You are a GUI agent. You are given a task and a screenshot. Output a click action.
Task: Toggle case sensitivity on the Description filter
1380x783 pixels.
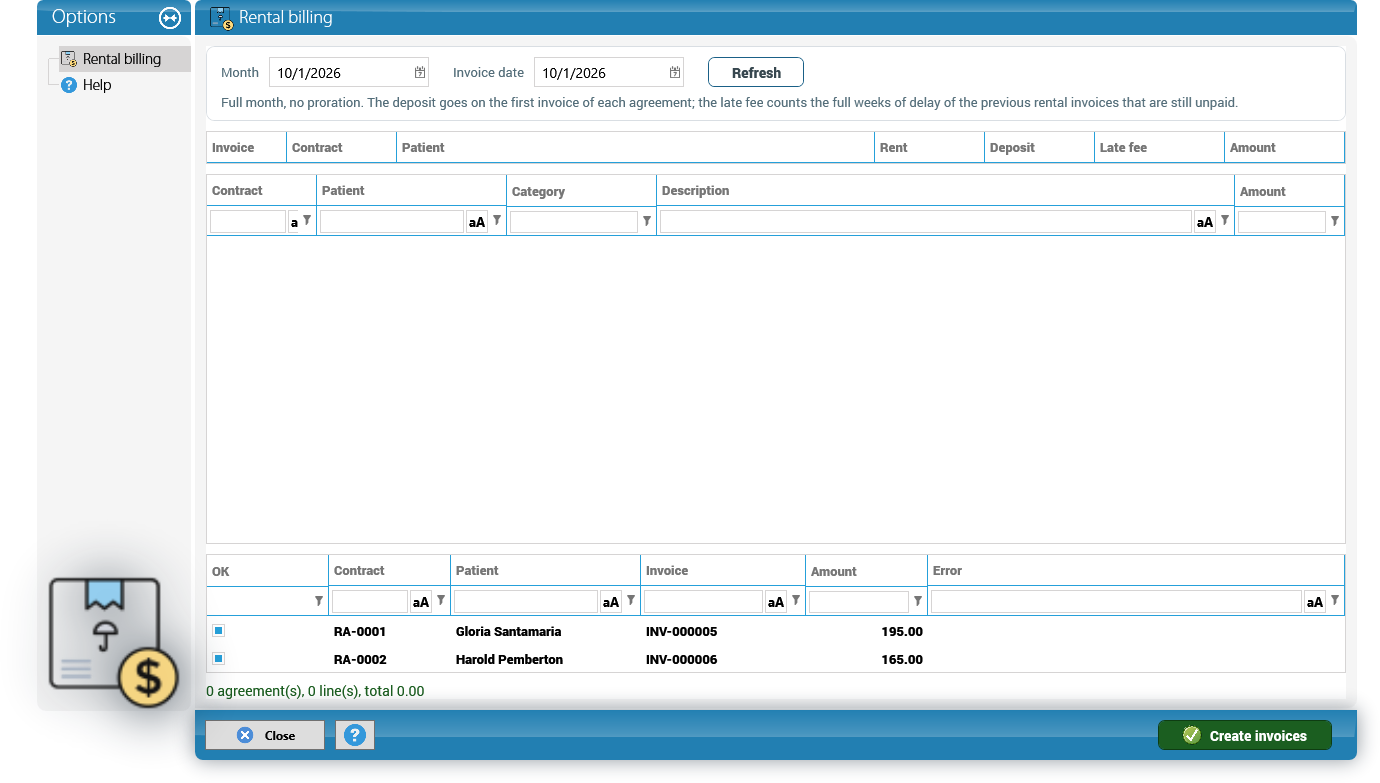click(x=1205, y=222)
